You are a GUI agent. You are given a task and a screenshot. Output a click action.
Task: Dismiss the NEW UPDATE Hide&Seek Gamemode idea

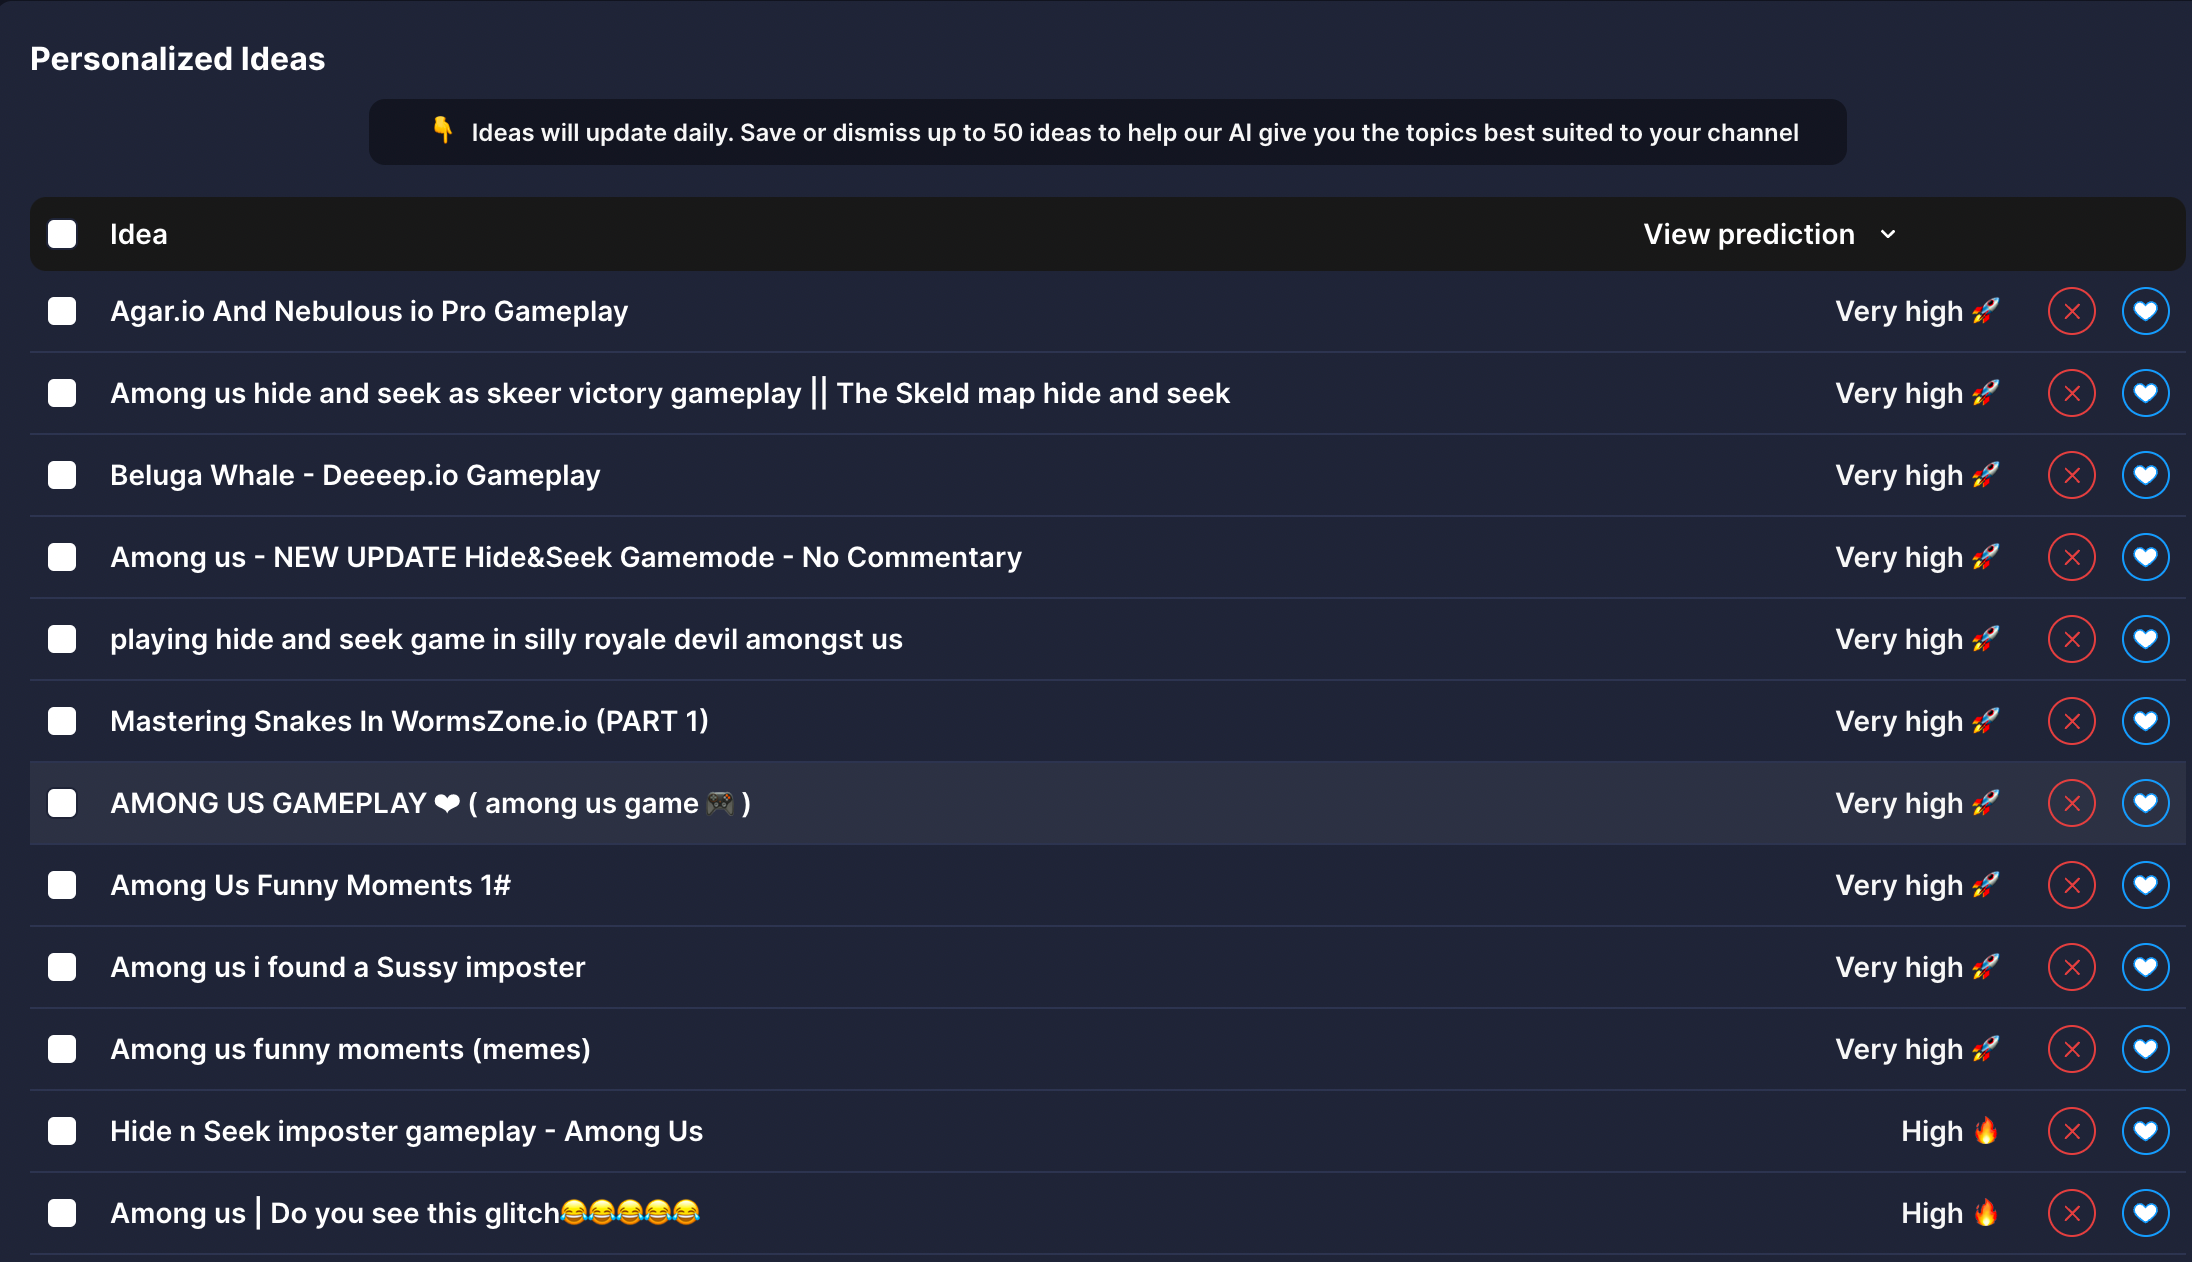tap(2072, 557)
